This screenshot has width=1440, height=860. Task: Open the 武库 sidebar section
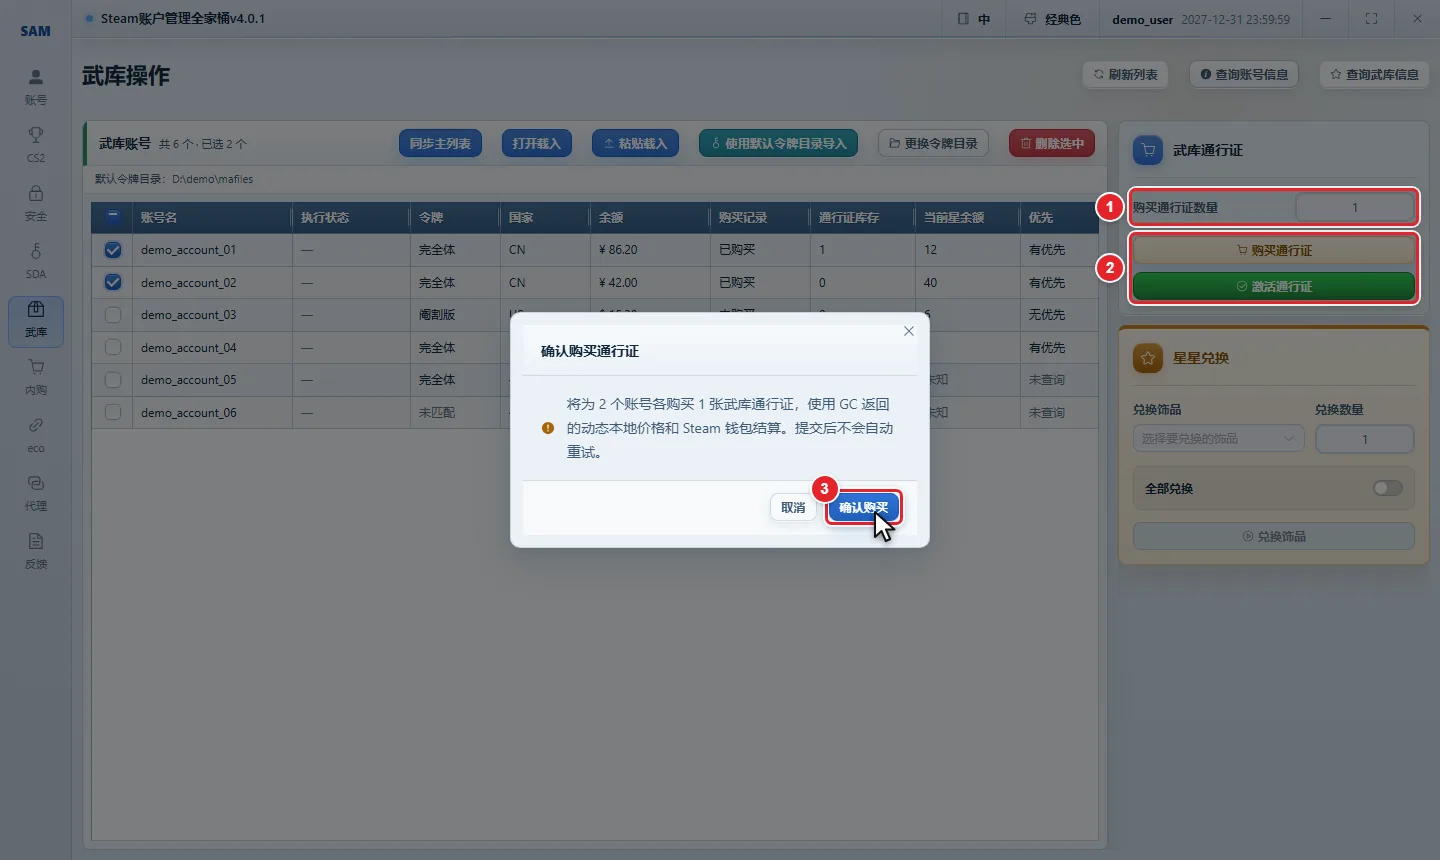[x=36, y=320]
